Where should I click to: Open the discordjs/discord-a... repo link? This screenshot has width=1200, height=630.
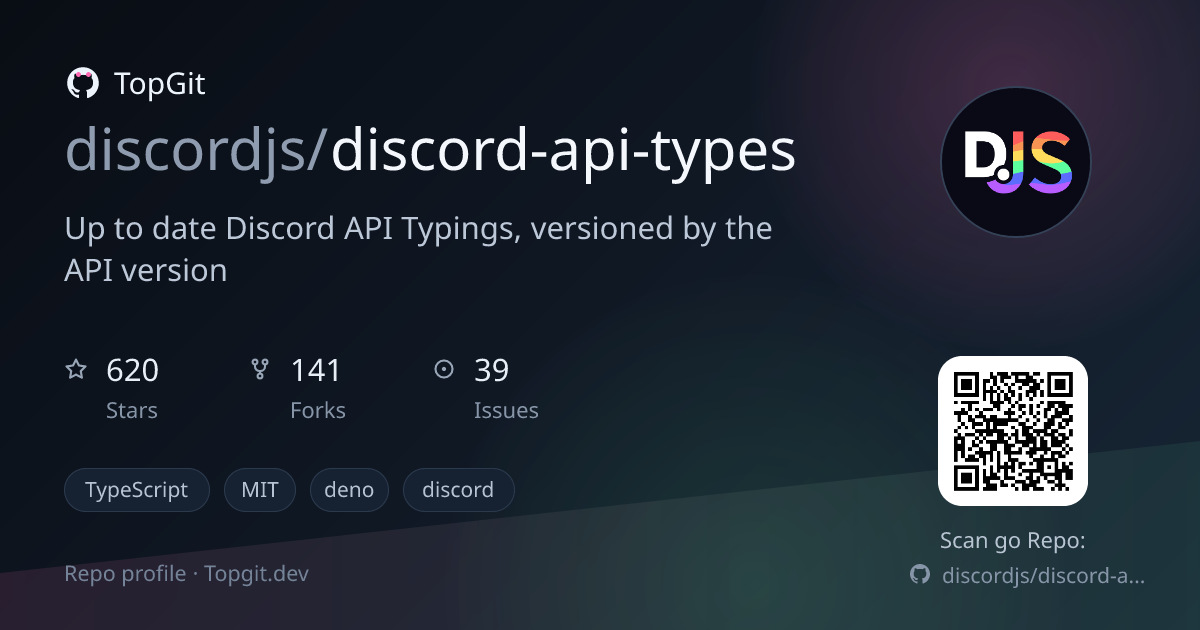pyautogui.click(x=1044, y=576)
